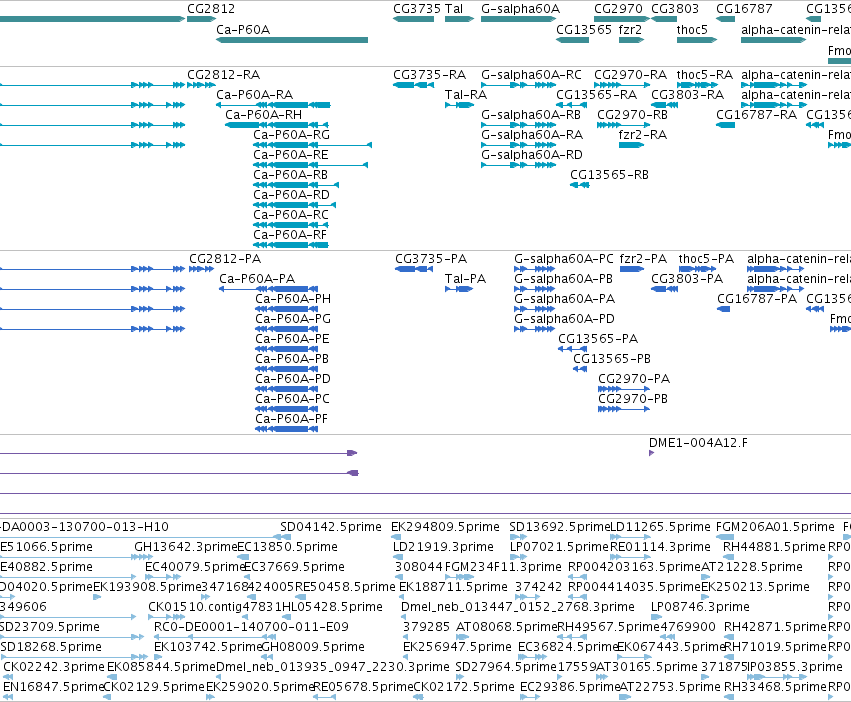
Task: Select the CG2970-RB transcript label
Action: pos(633,115)
